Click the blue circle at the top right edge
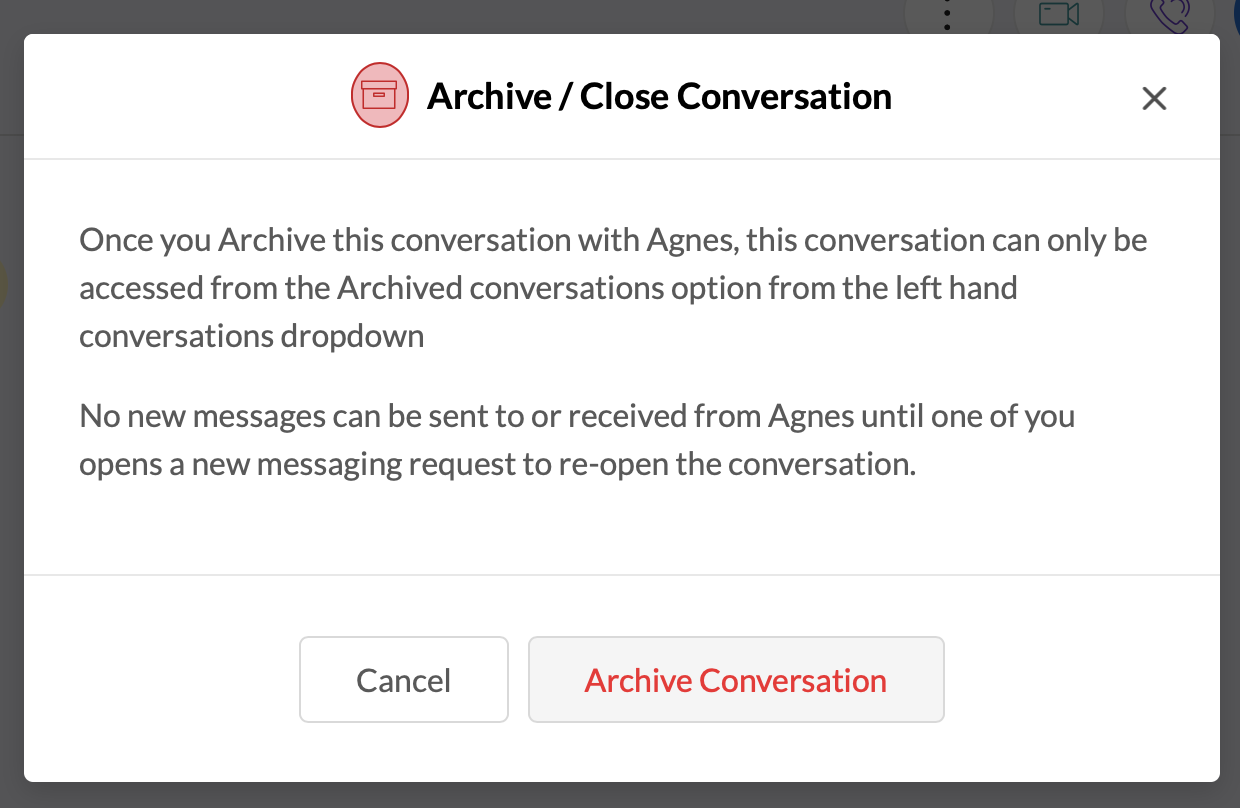The image size is (1240, 808). (x=1234, y=14)
